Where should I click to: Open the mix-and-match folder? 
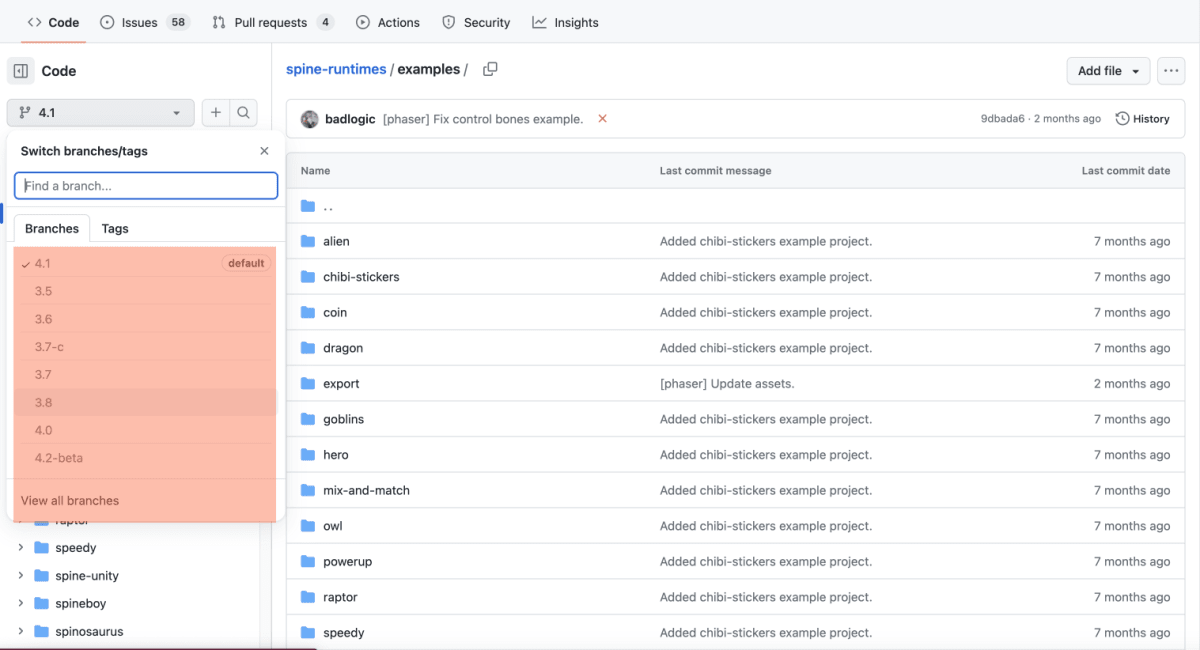366,490
